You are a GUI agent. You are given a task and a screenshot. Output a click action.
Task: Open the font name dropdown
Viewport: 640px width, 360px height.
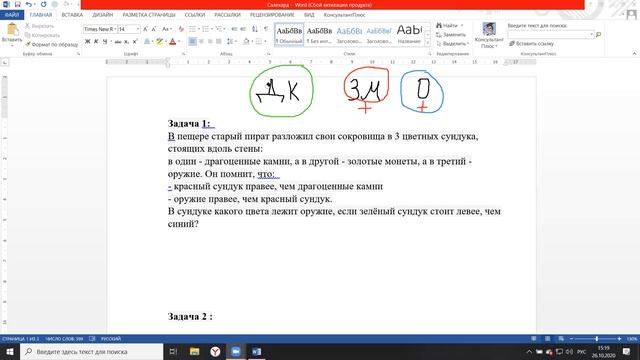[x=115, y=29]
